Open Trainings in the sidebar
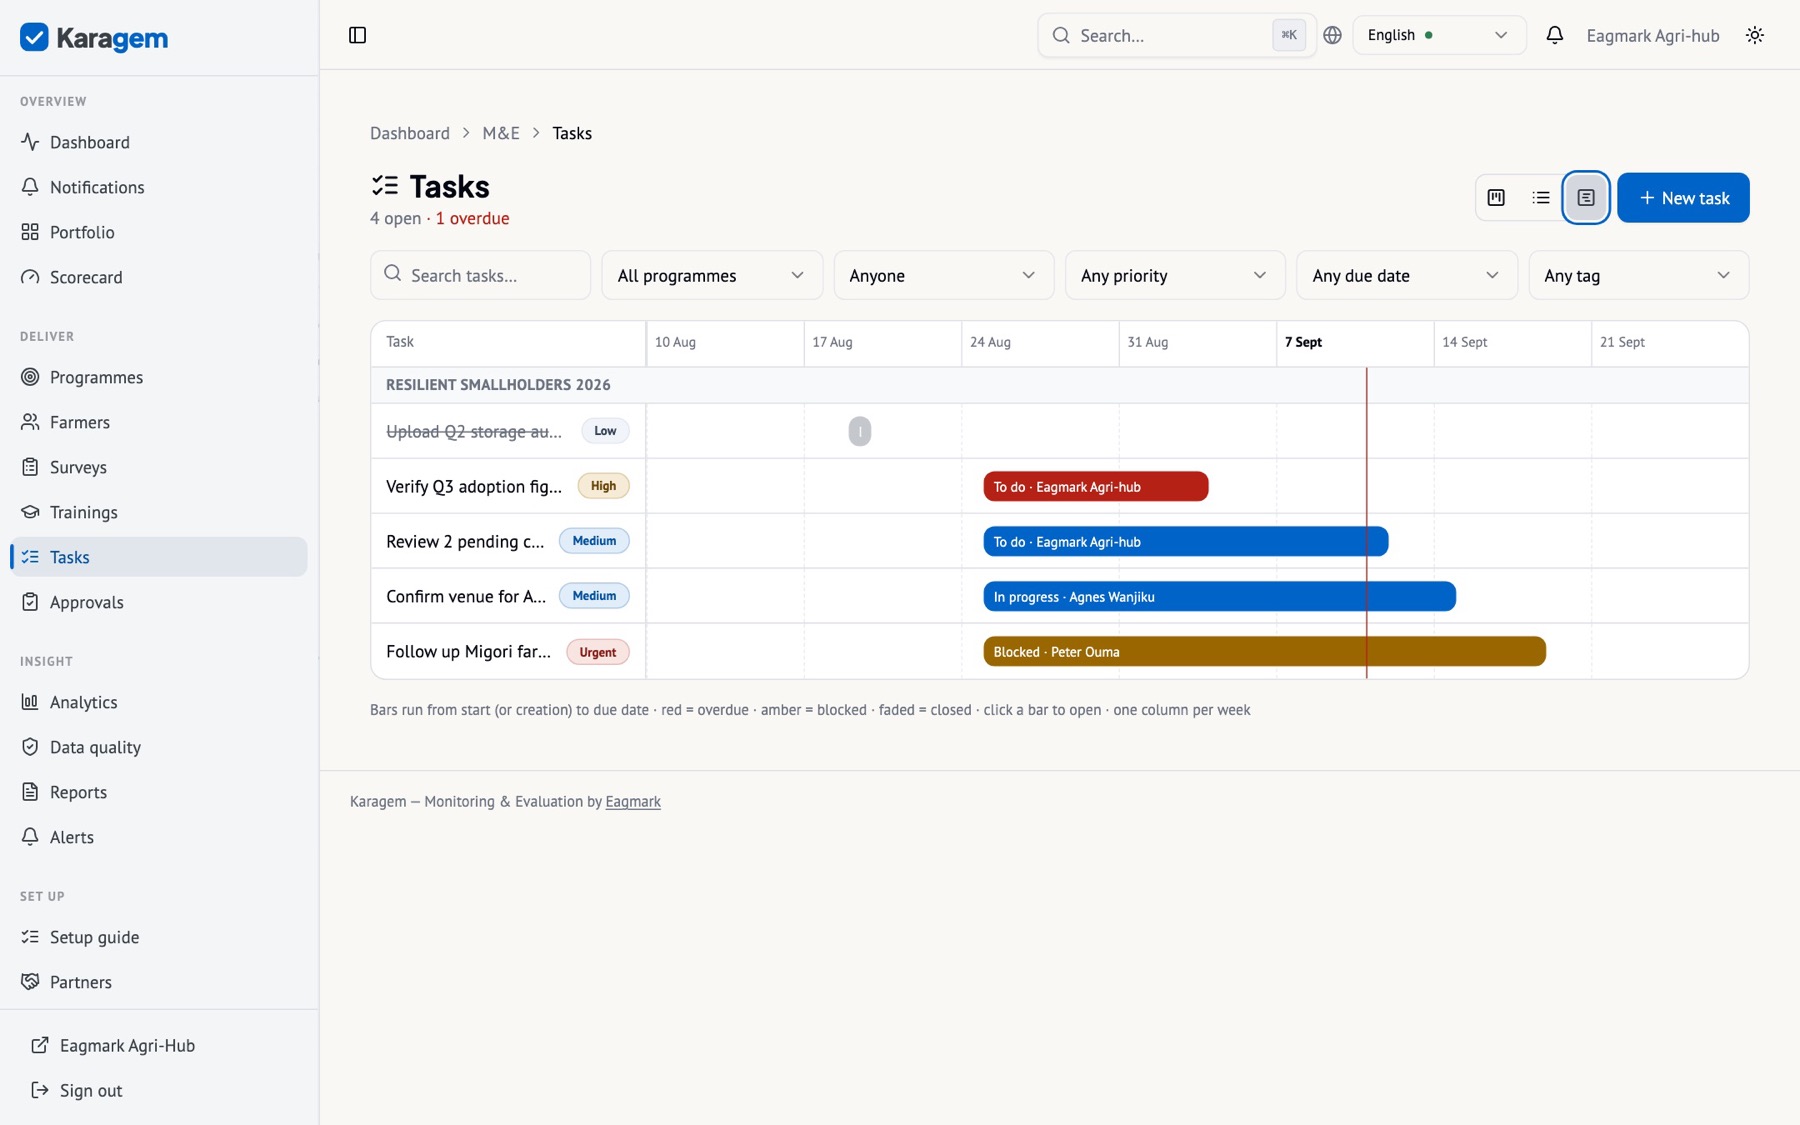1800x1125 pixels. click(159, 512)
